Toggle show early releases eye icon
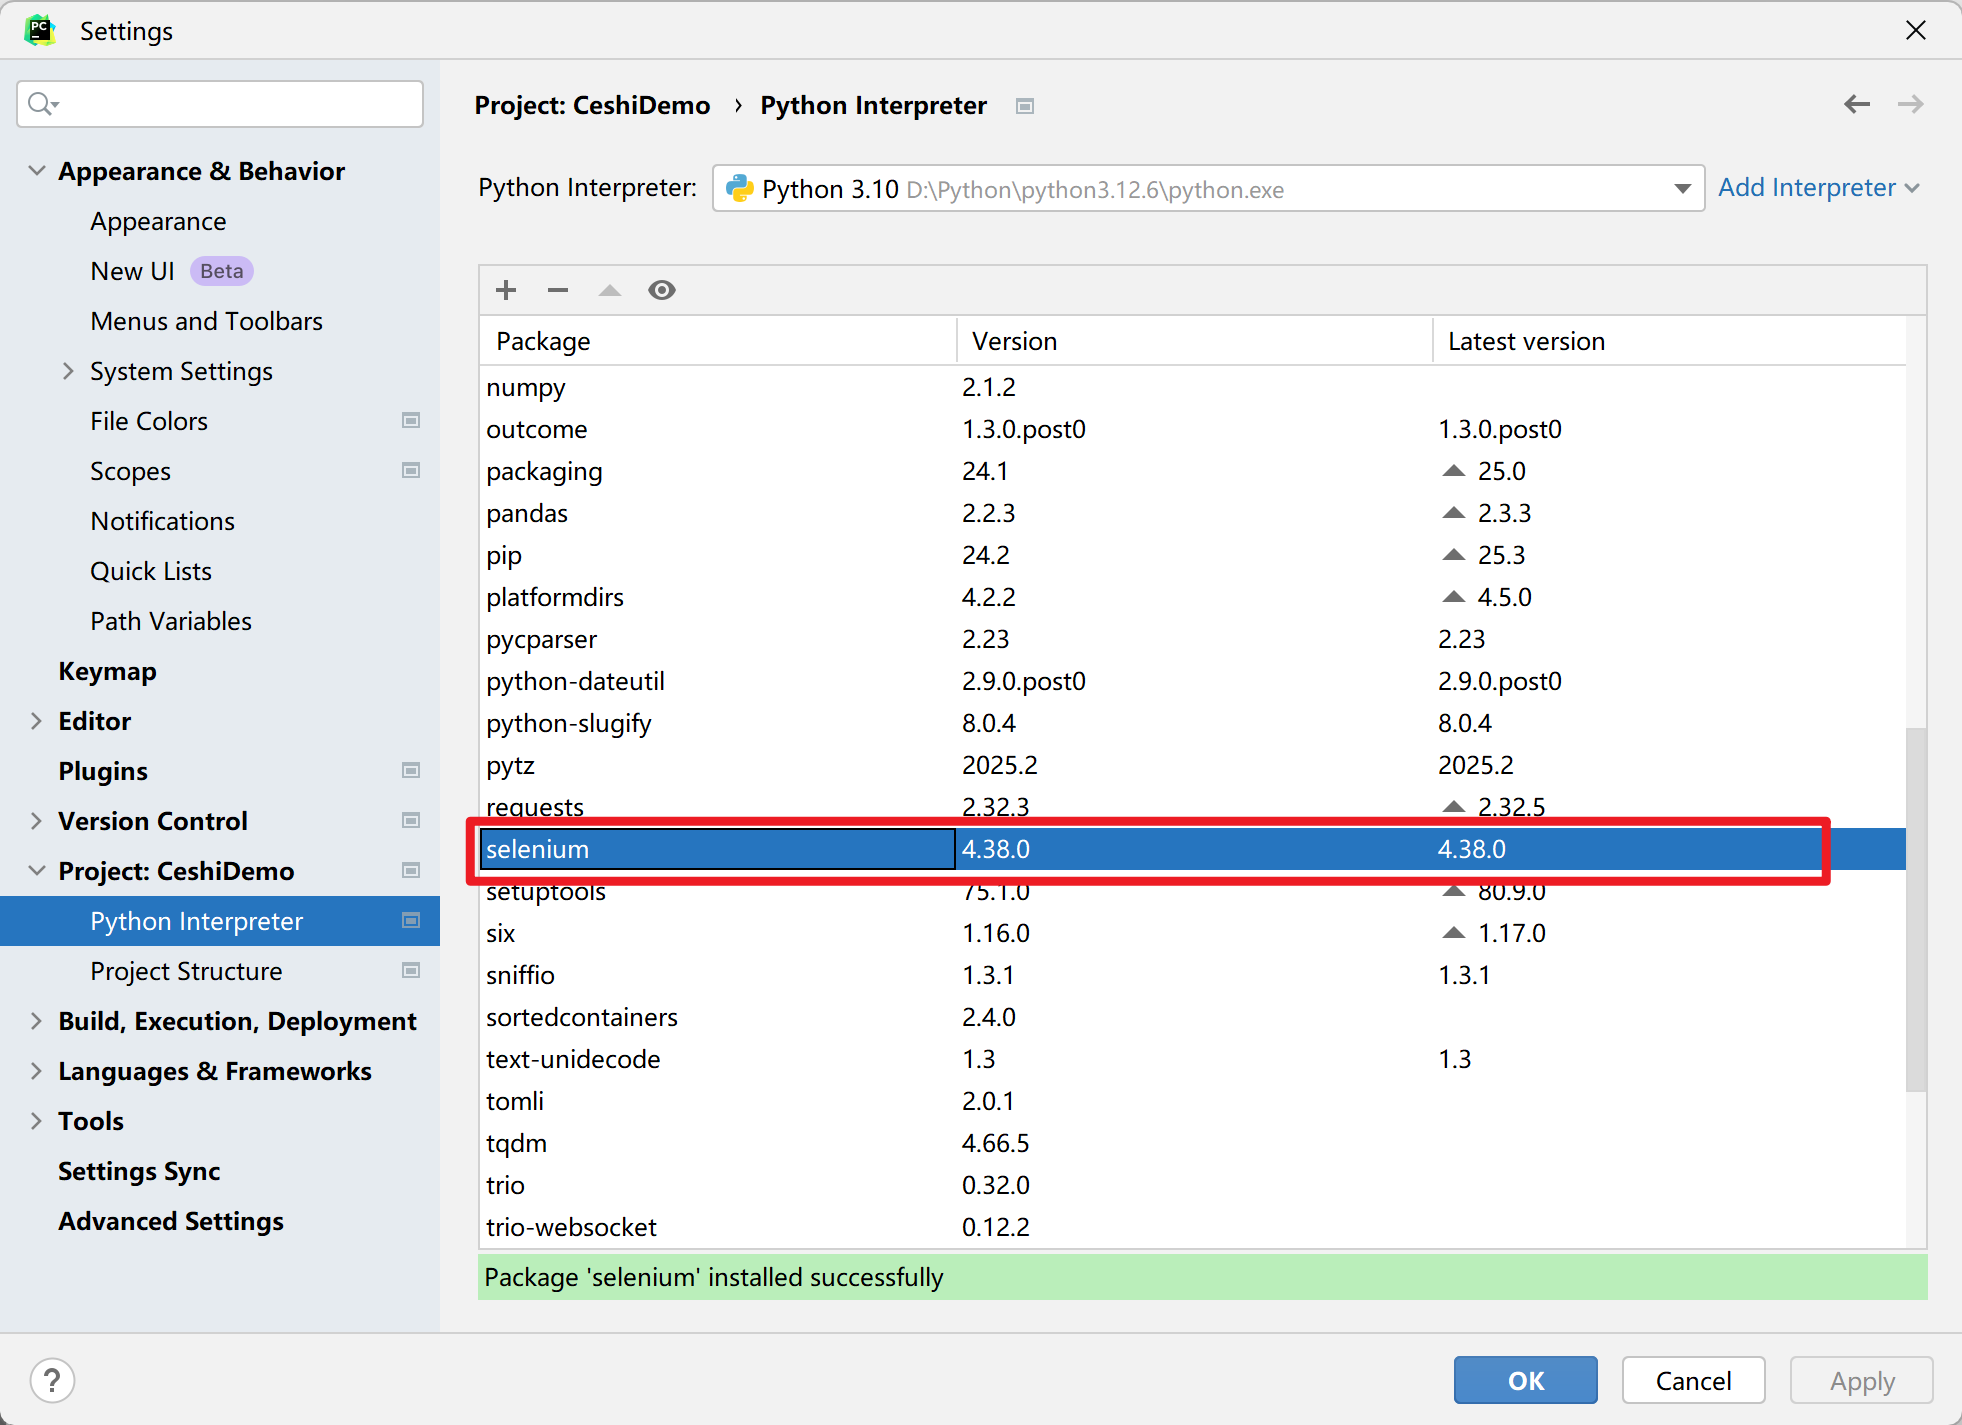The width and height of the screenshot is (1962, 1425). [662, 290]
